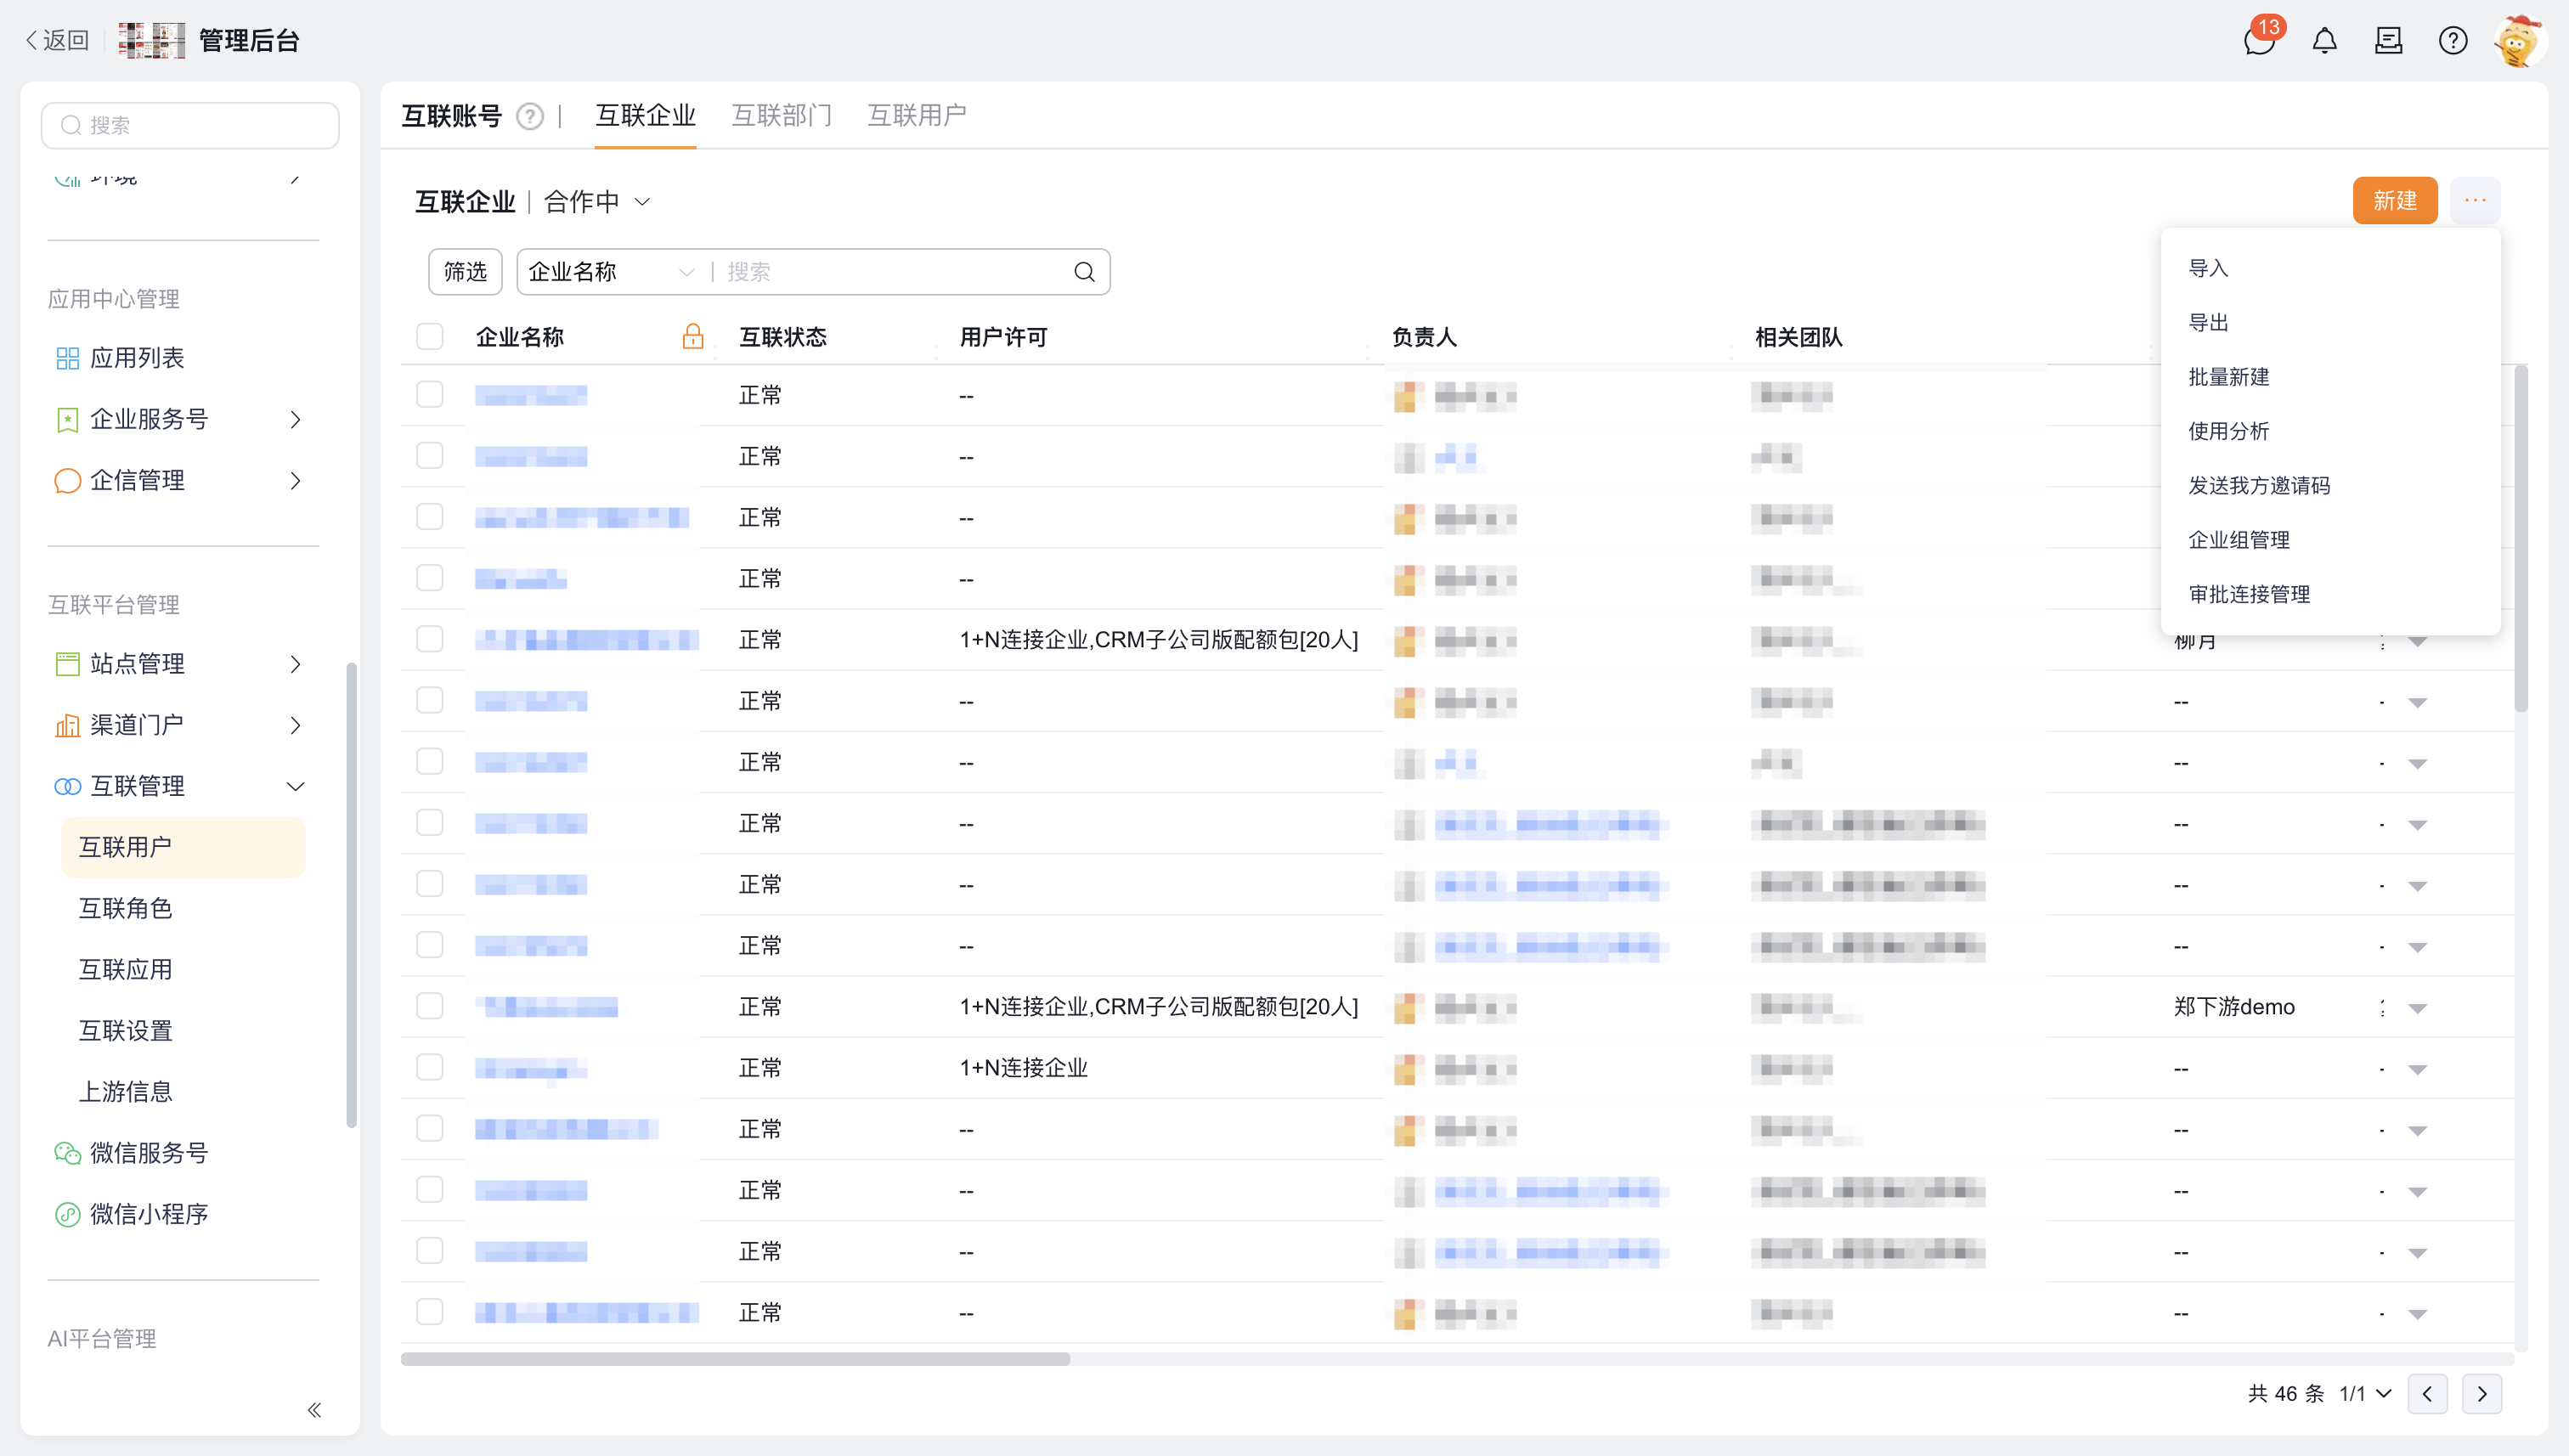Go to the next page arrow

[x=2482, y=1394]
